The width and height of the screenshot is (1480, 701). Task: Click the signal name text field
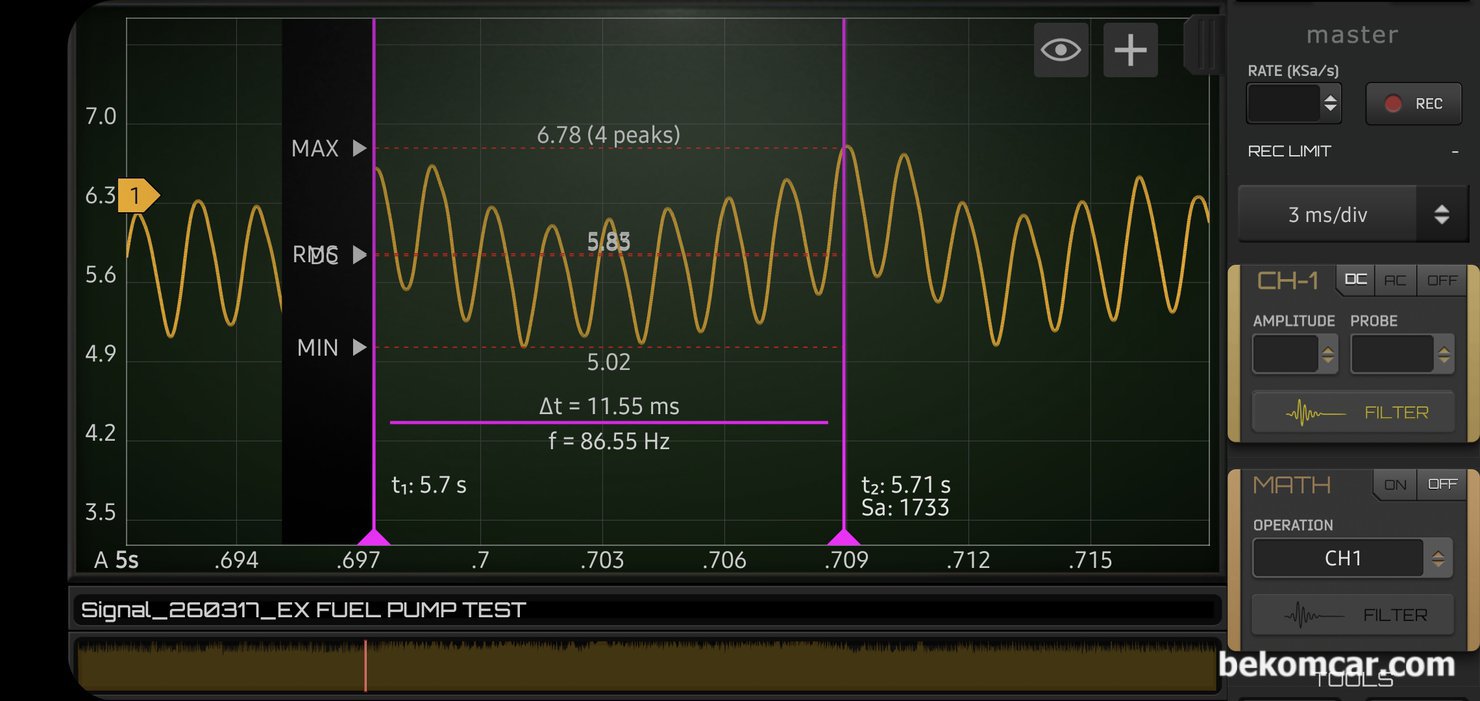tap(647, 610)
